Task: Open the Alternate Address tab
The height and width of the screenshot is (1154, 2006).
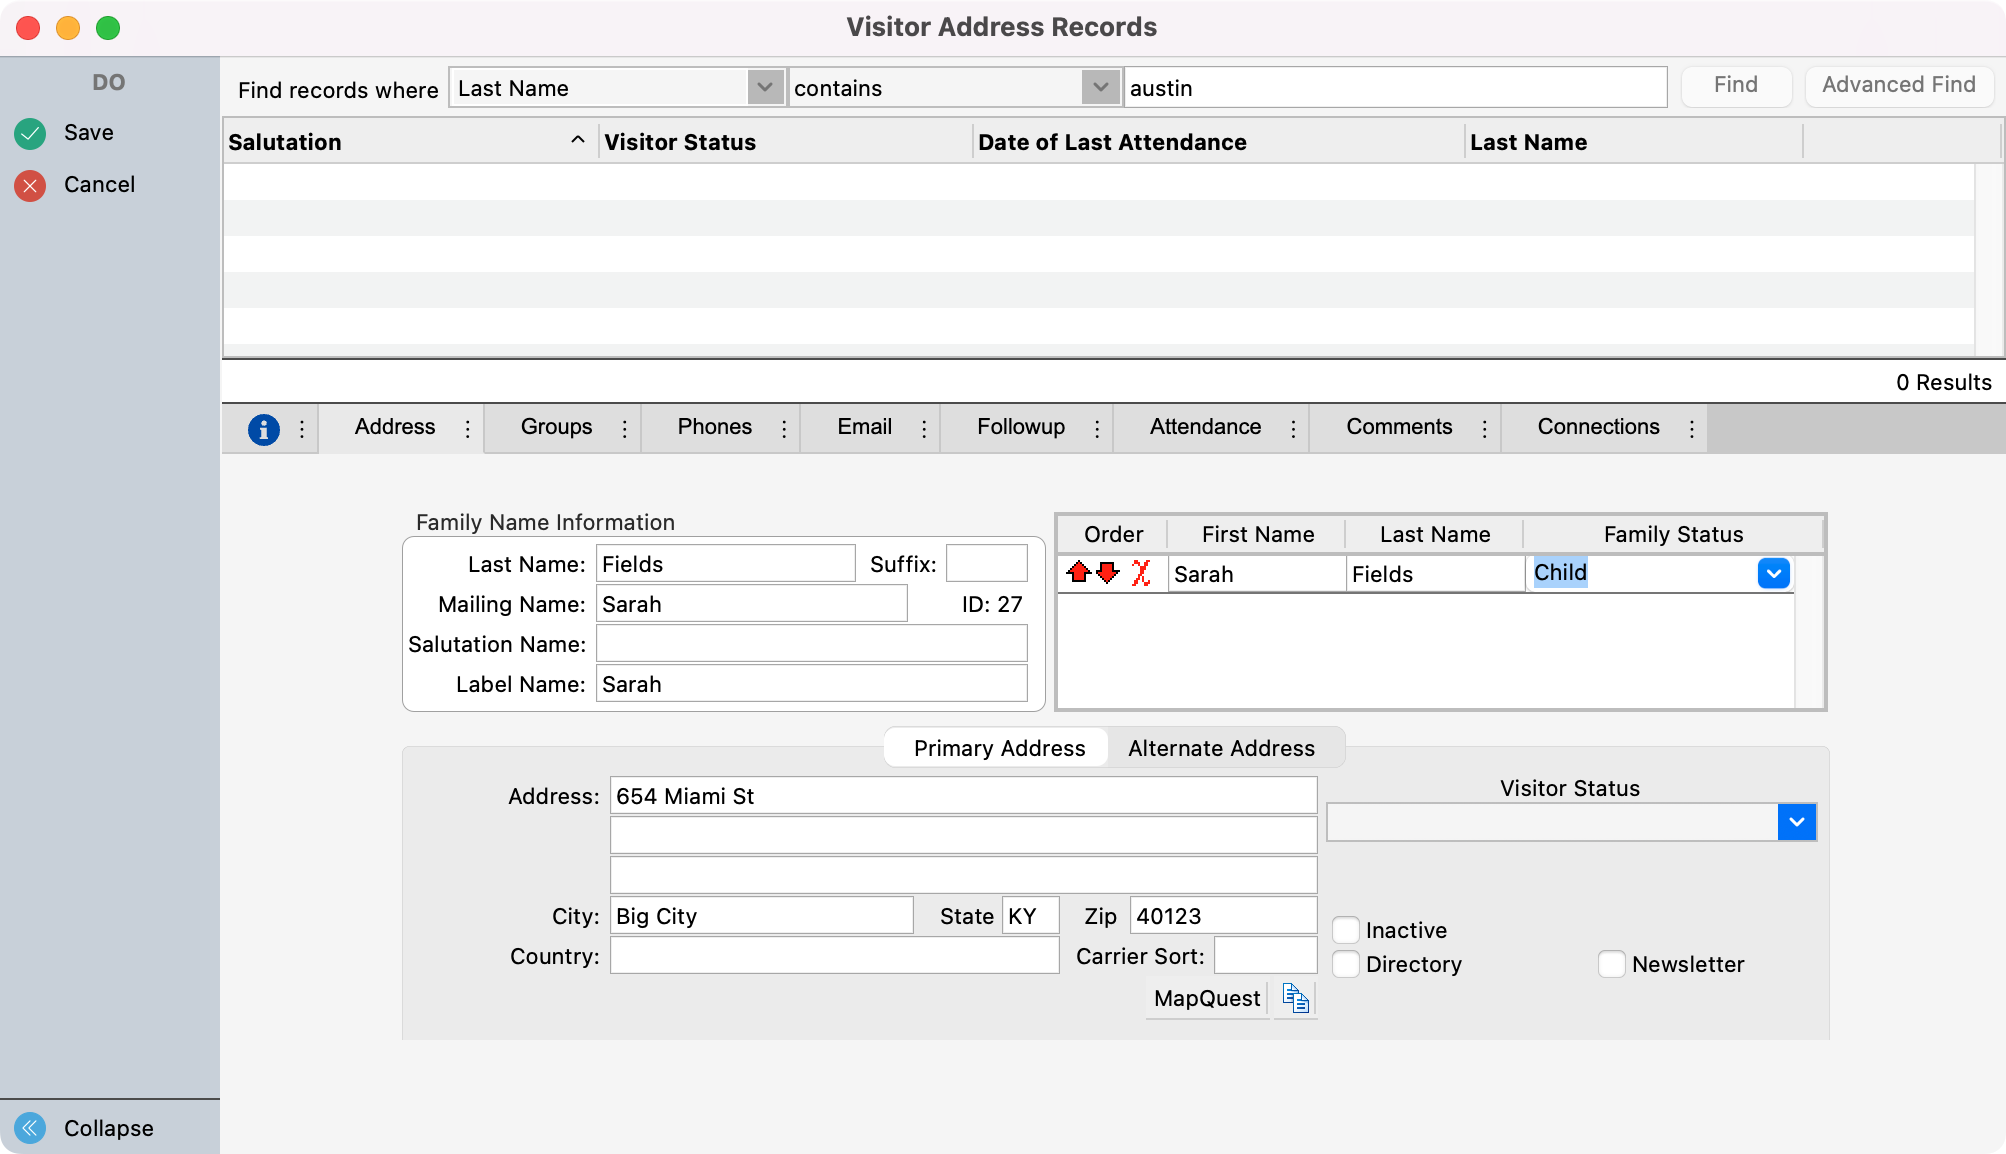Action: pyautogui.click(x=1221, y=747)
